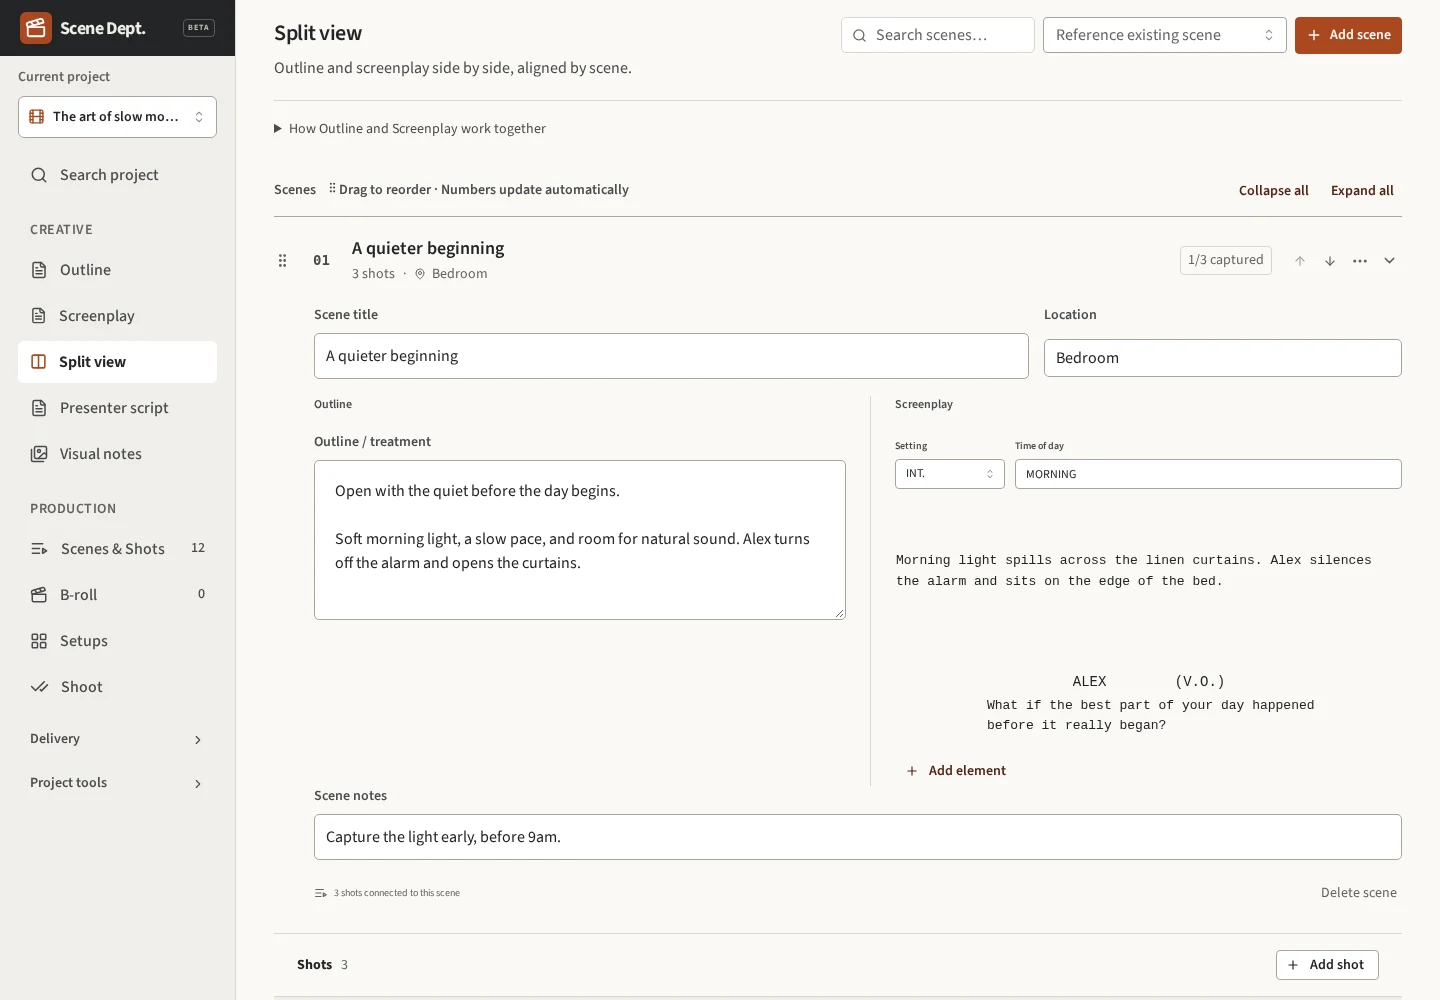Image resolution: width=1440 pixels, height=1000 pixels.
Task: Click Expand all scenes
Action: 1362,191
